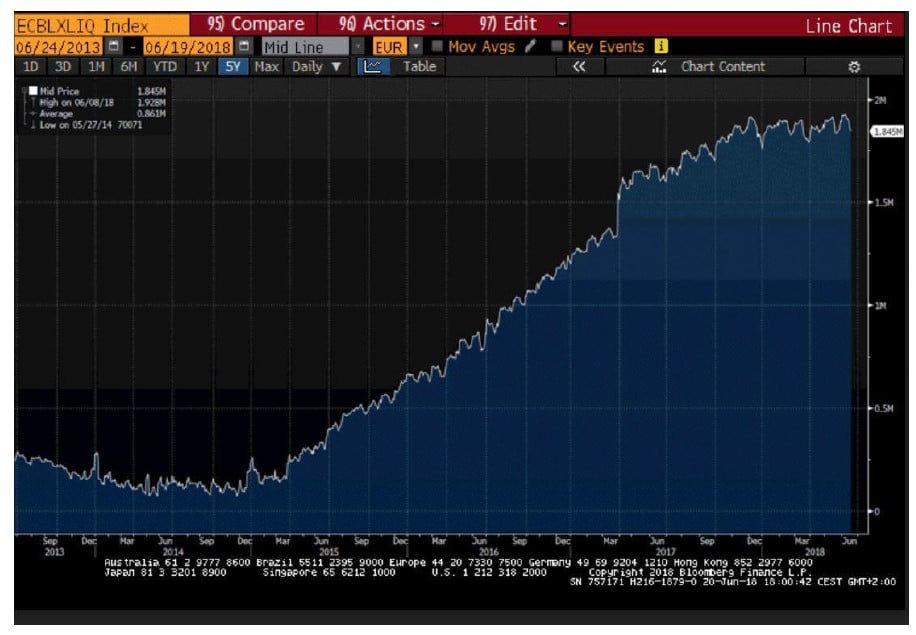
Task: Click the Compare button
Action: pyautogui.click(x=253, y=25)
